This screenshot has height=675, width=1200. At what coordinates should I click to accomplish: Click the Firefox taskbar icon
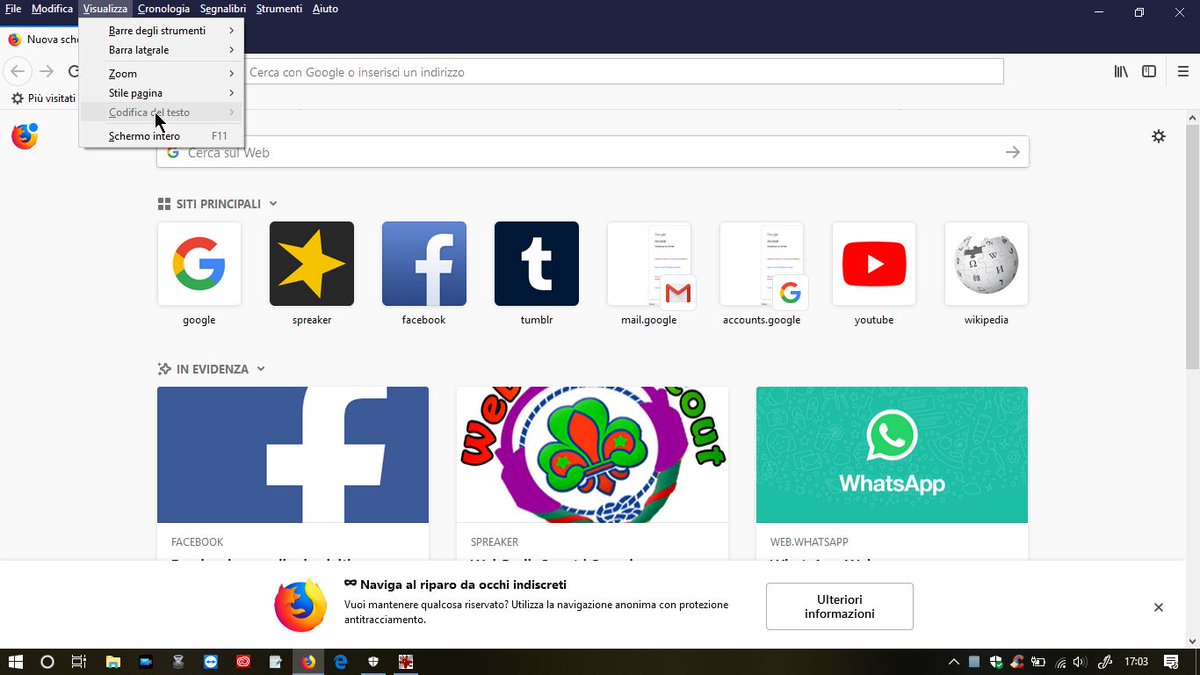308,662
